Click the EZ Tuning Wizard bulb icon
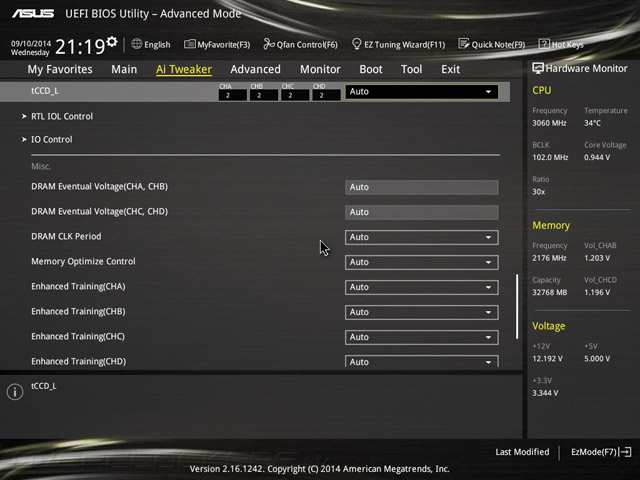This screenshot has height=480, width=640. pyautogui.click(x=356, y=44)
